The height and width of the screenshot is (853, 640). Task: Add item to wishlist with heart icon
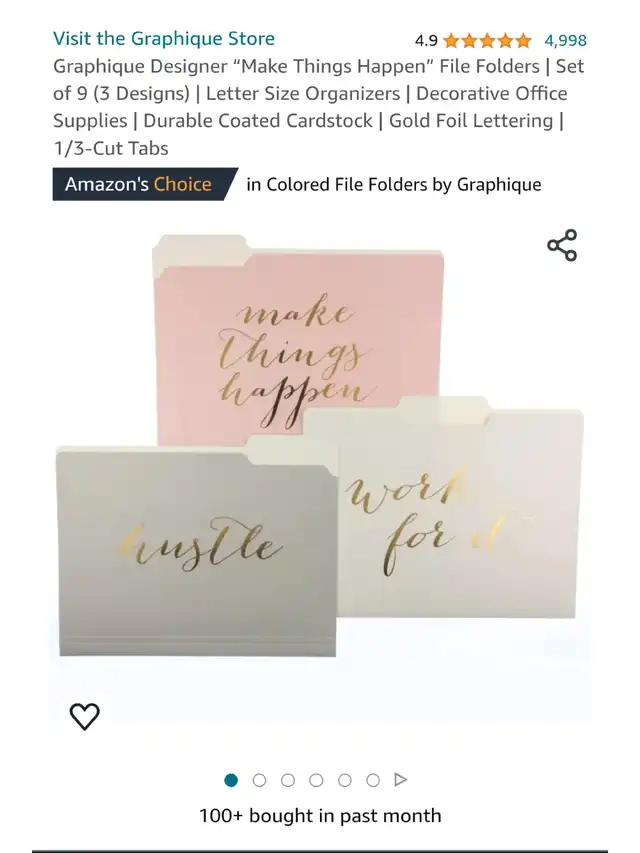point(85,716)
